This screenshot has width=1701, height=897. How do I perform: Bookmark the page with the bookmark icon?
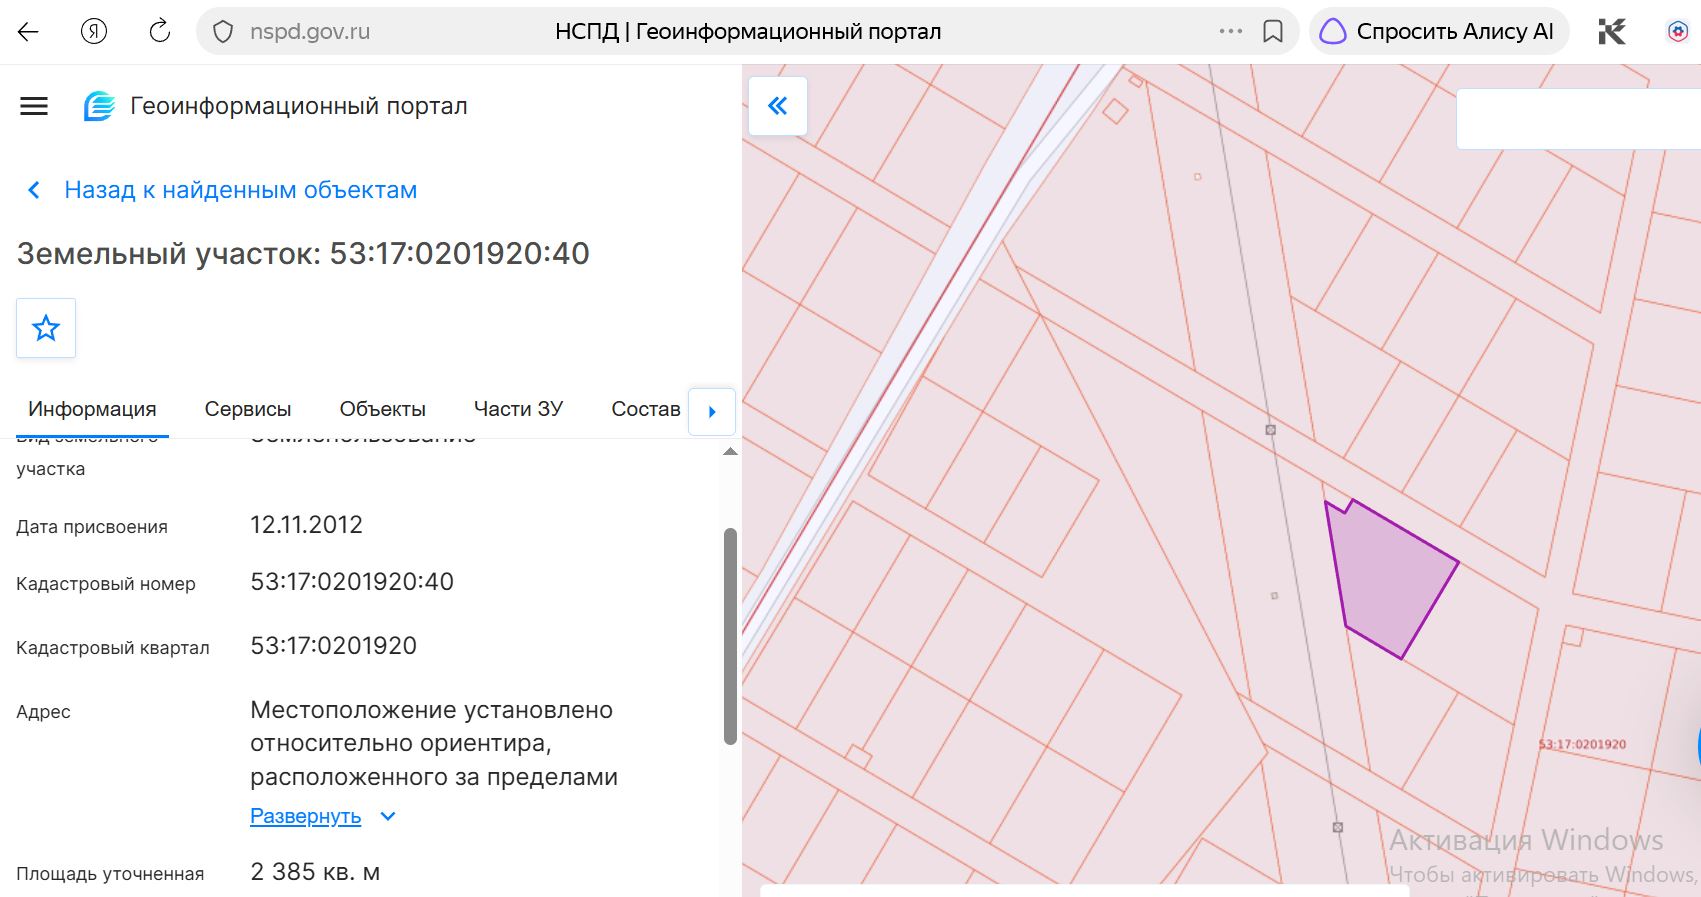coord(1272,31)
